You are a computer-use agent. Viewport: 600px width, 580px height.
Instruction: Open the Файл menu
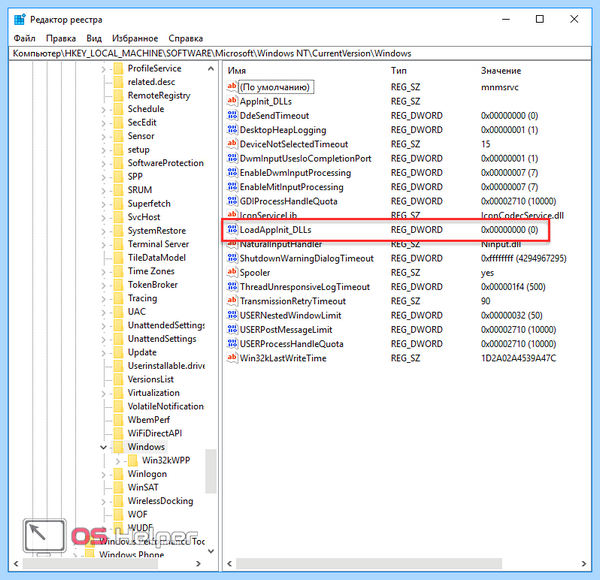click(24, 38)
